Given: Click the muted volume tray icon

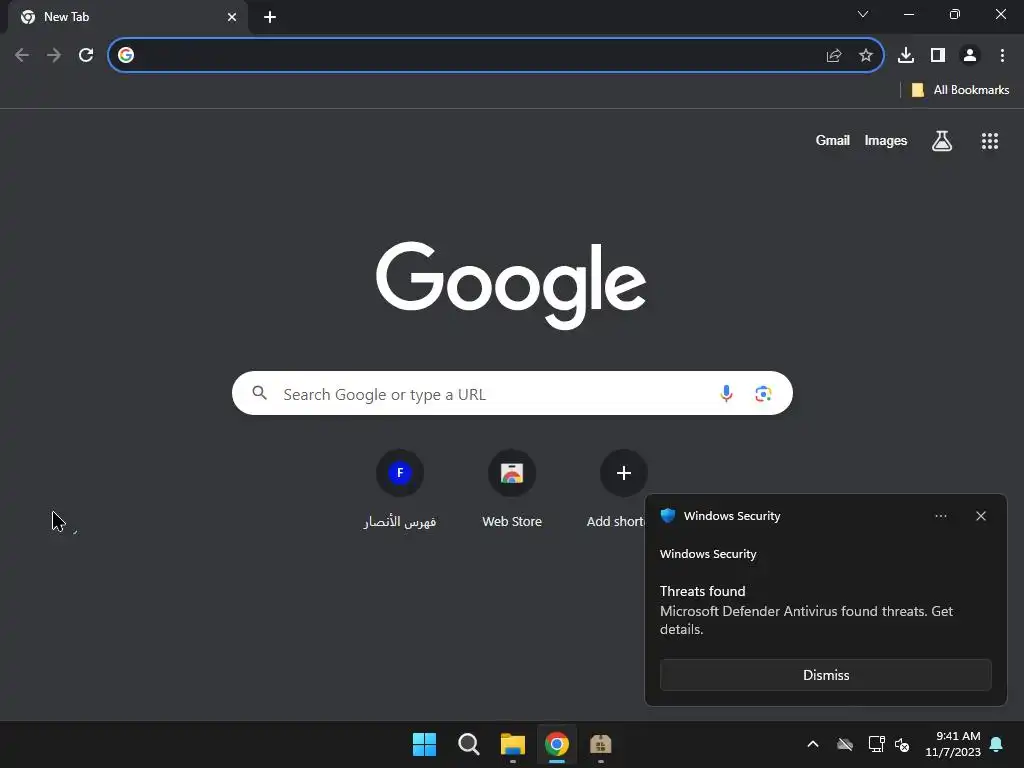Looking at the screenshot, I should tap(902, 744).
